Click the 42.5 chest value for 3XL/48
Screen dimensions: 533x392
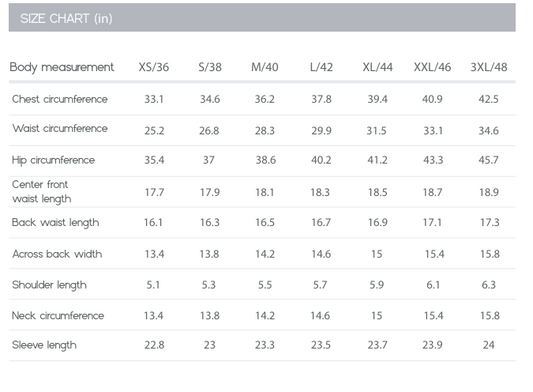(x=488, y=99)
